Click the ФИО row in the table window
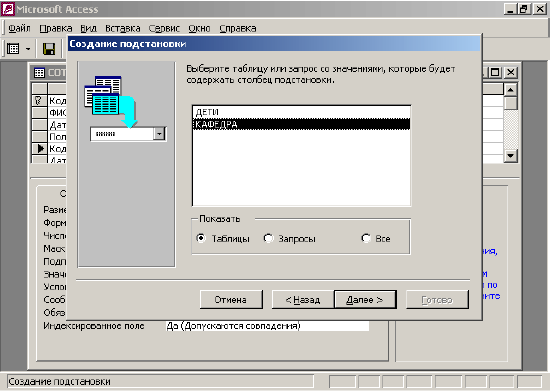550x391 pixels. pyautogui.click(x=57, y=113)
